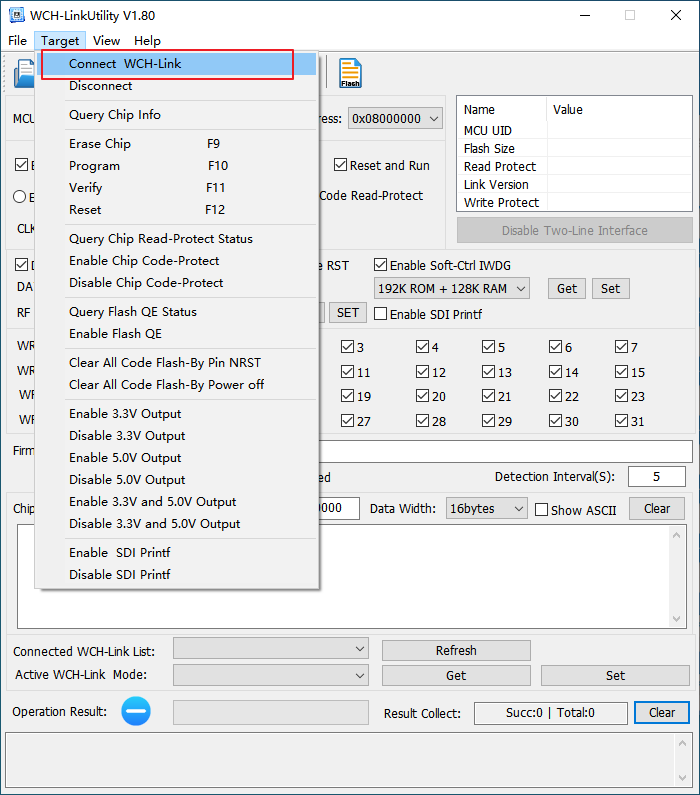Open the View menu
Screen dimensions: 700x795
(x=106, y=41)
